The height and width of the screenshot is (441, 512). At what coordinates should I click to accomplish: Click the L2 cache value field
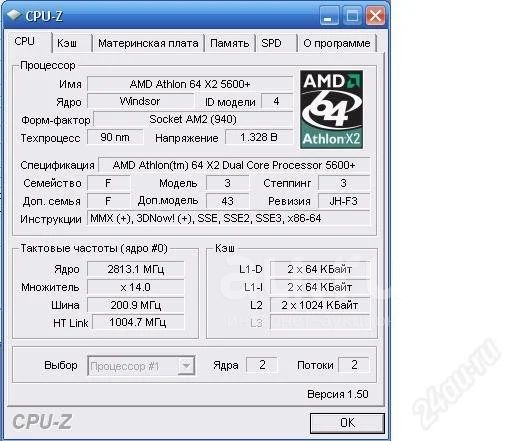tap(320, 305)
